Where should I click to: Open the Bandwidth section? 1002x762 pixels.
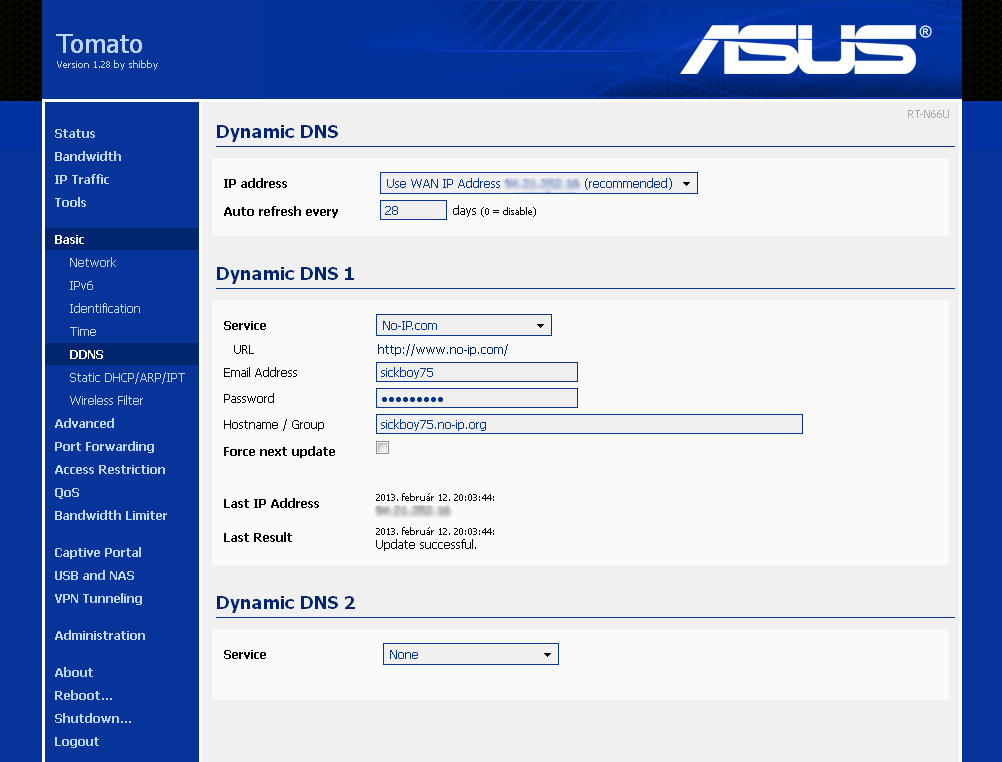coord(88,157)
